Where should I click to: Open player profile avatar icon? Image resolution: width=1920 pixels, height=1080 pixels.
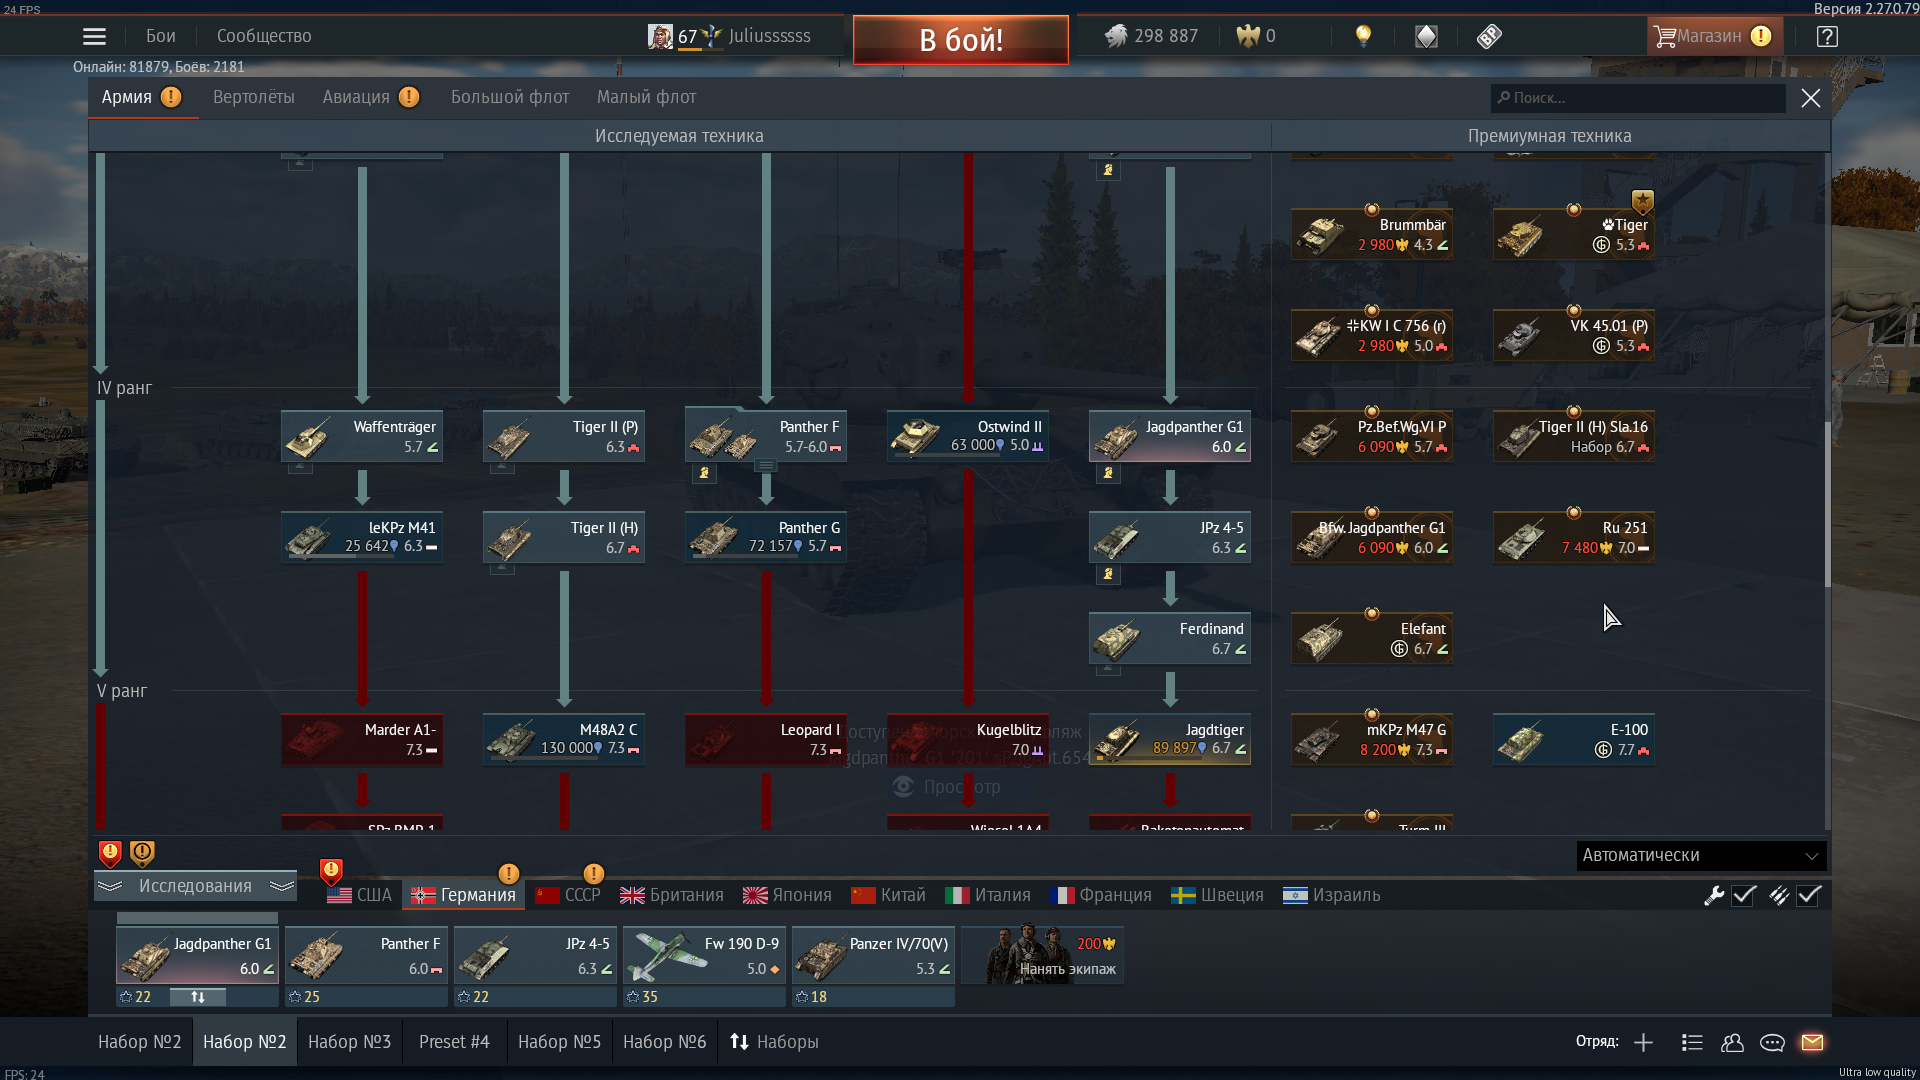pos(660,37)
